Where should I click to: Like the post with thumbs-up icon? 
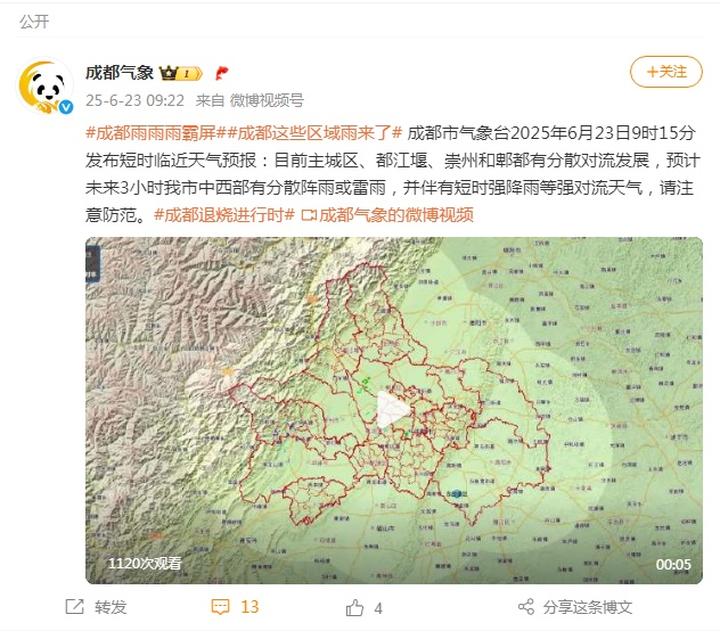pos(354,607)
